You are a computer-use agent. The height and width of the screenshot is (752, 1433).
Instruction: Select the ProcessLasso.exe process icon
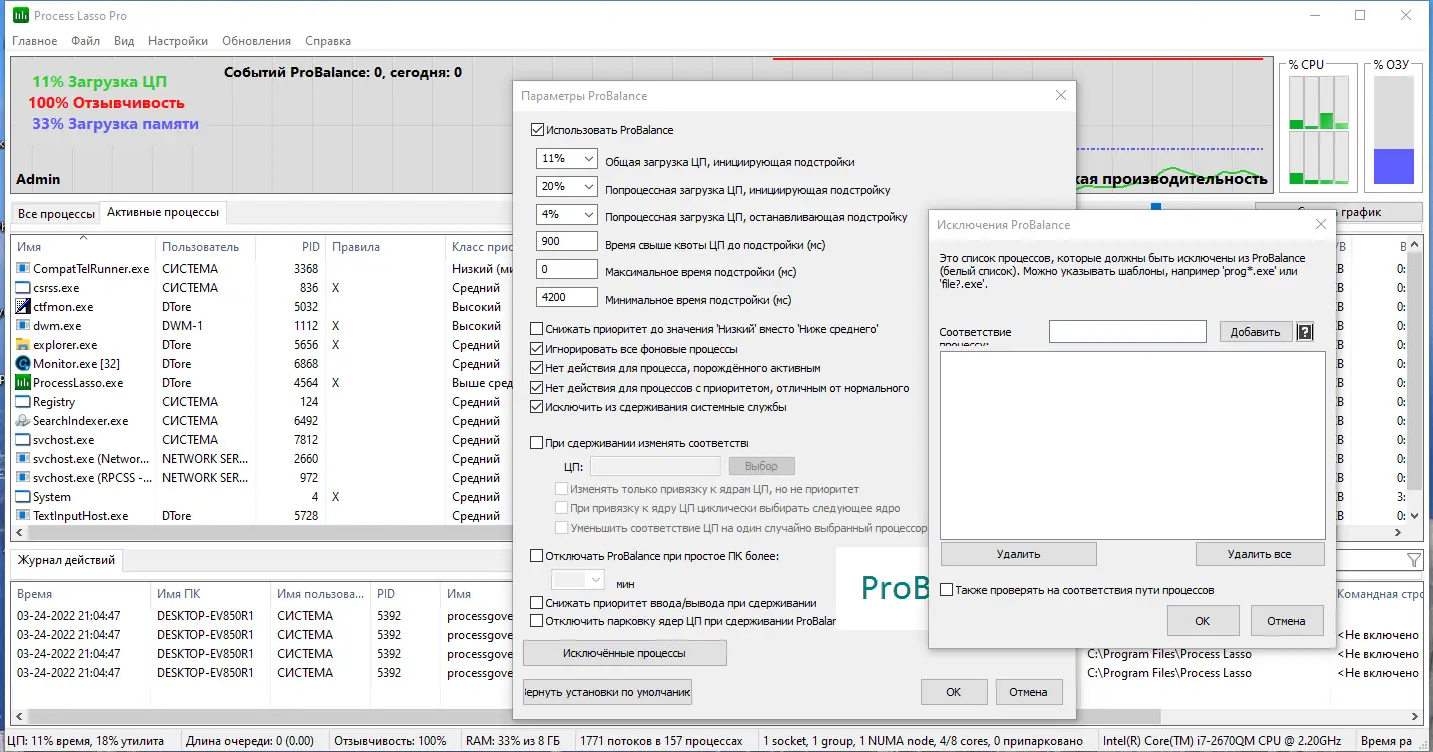pos(24,383)
